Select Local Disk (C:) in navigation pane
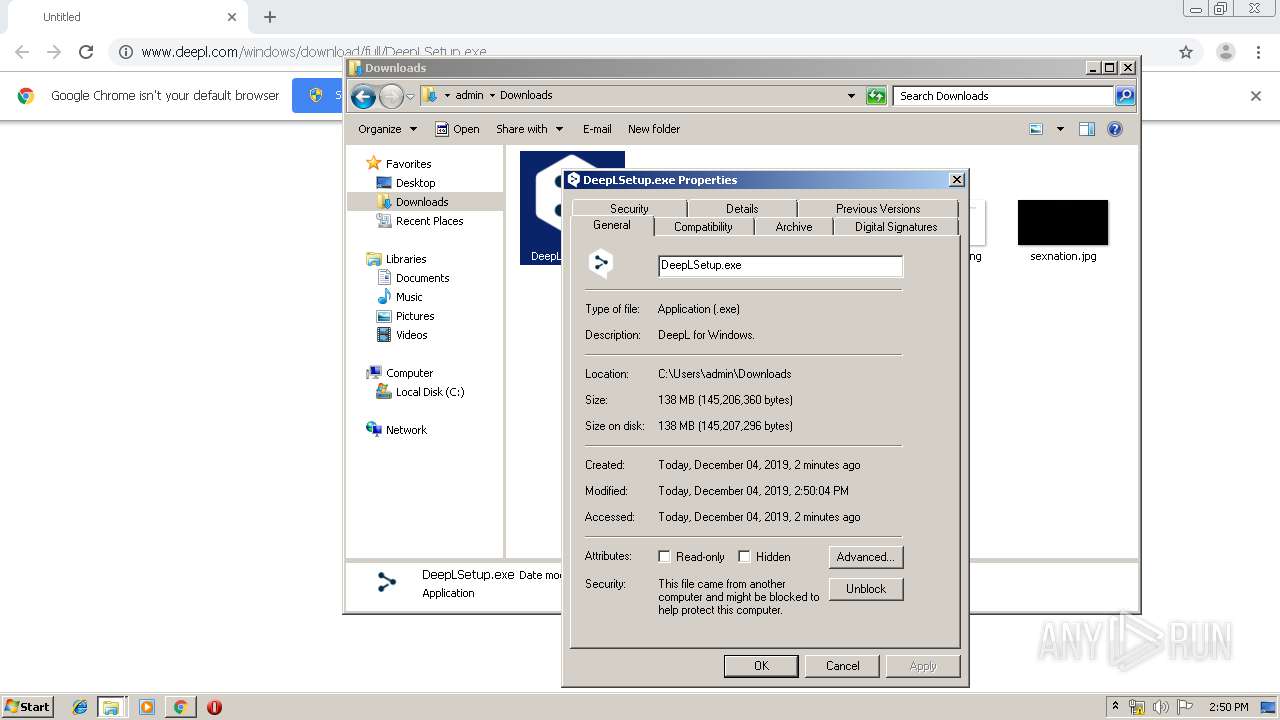The image size is (1280, 720). pos(429,392)
